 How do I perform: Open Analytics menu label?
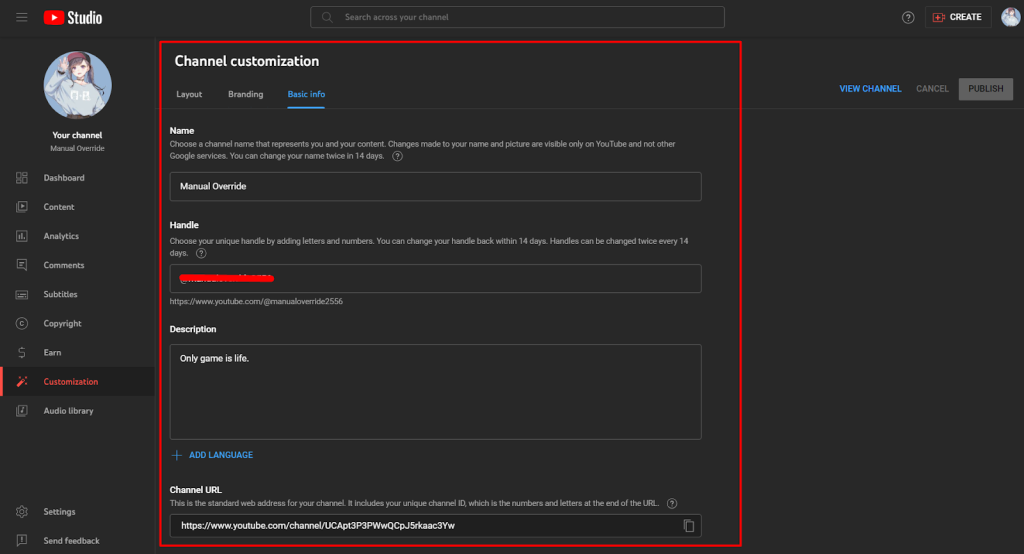click(61, 236)
